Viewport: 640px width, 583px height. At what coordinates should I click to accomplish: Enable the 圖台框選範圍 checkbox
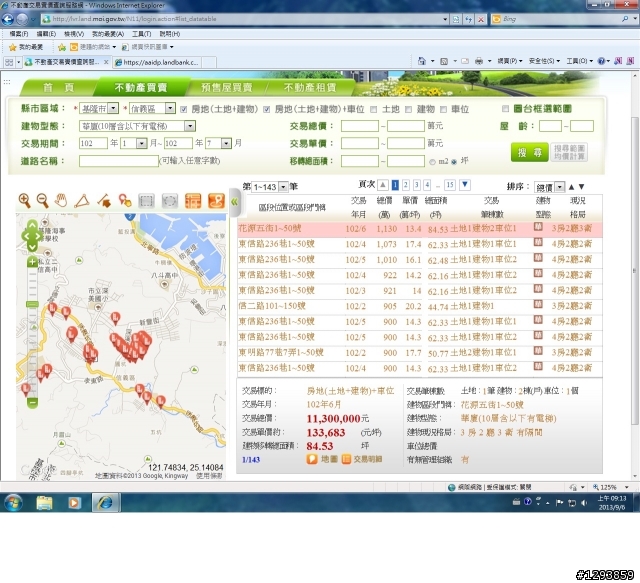click(x=505, y=109)
